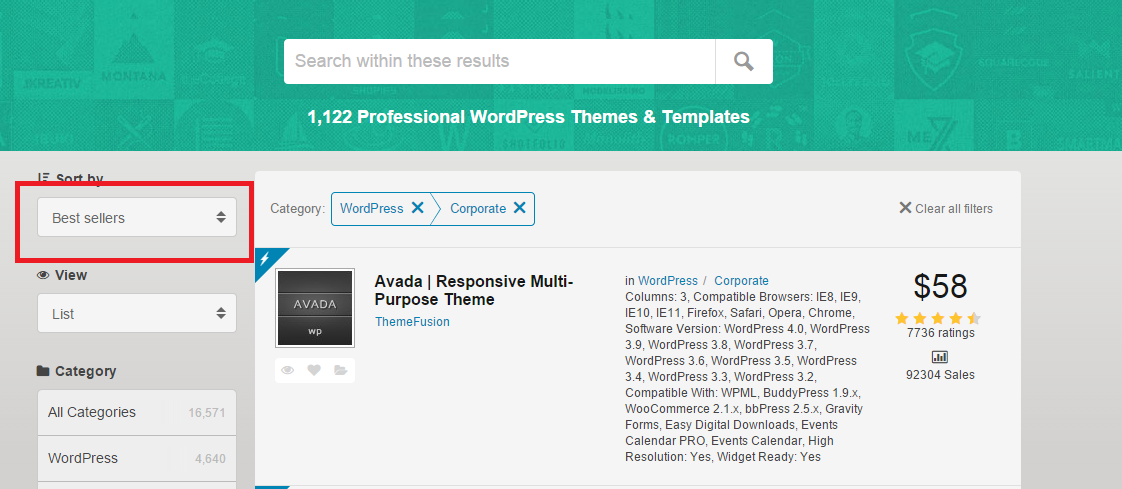Click the eye preview icon under Avada
The width and height of the screenshot is (1122, 489).
[288, 370]
